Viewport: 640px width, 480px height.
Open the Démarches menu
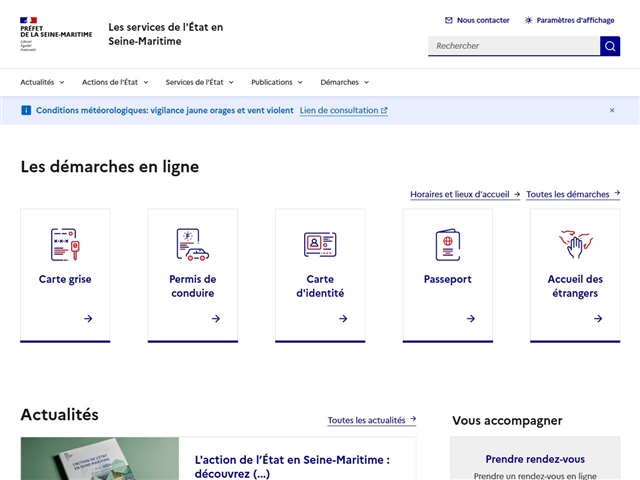tap(344, 82)
